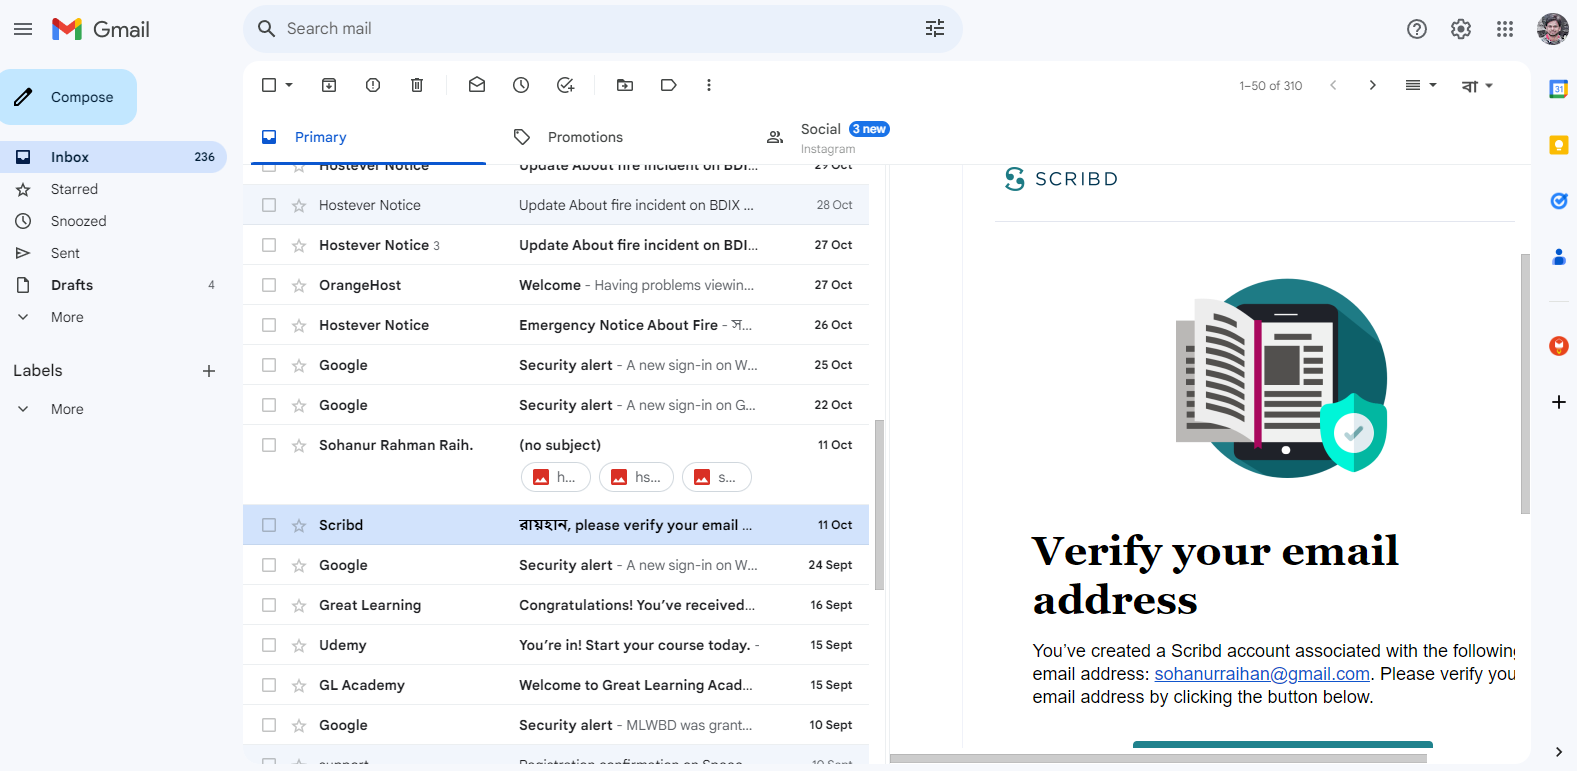Show advanced search options
Image resolution: width=1577 pixels, height=771 pixels.
(x=935, y=29)
